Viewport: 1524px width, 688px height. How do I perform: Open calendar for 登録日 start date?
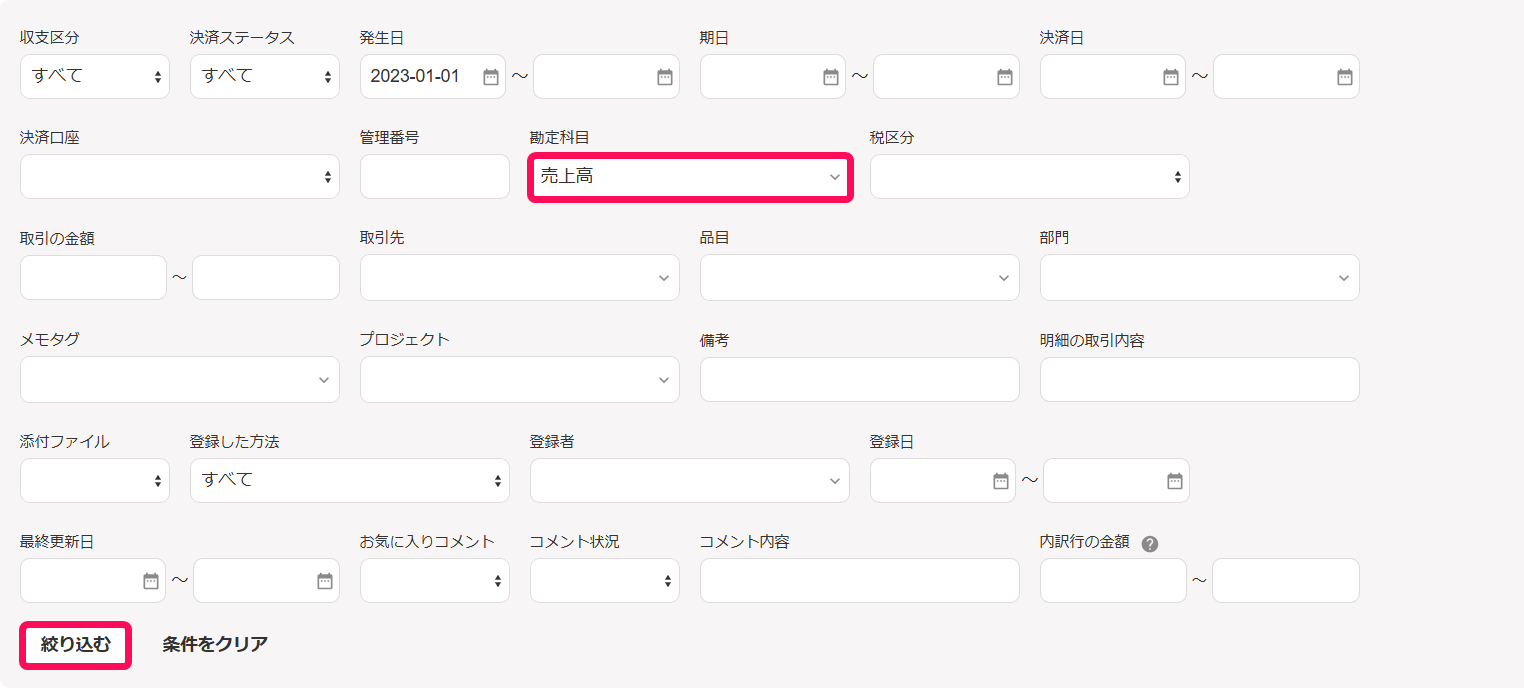tap(1001, 481)
